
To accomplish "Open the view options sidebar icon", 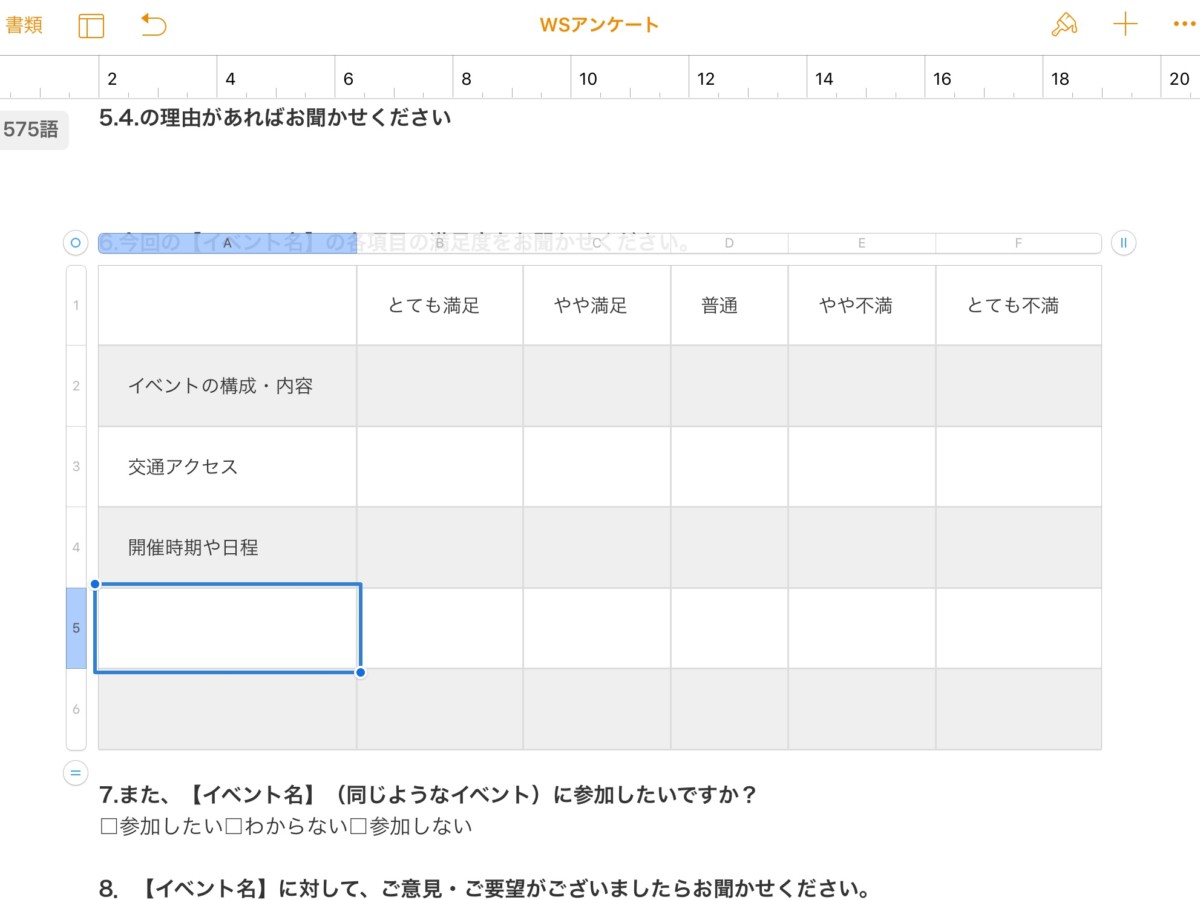I will [91, 26].
